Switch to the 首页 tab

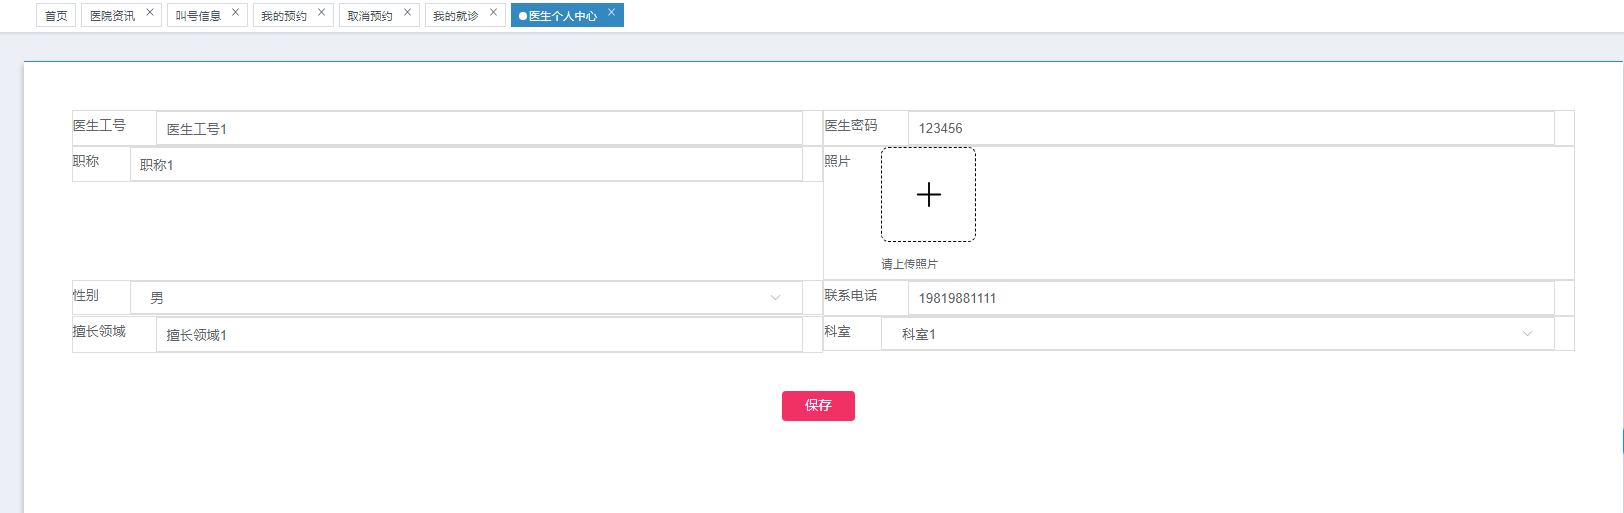[56, 16]
